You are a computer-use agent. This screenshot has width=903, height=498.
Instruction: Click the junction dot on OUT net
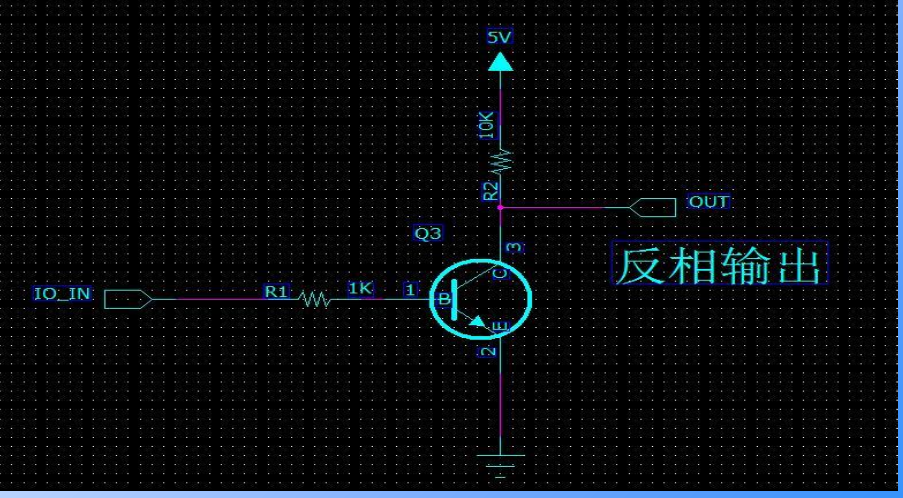pyautogui.click(x=500, y=207)
